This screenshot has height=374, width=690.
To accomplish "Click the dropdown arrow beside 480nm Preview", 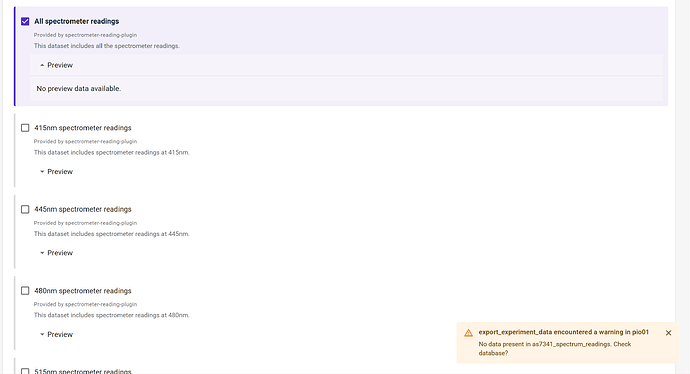I will coord(42,334).
